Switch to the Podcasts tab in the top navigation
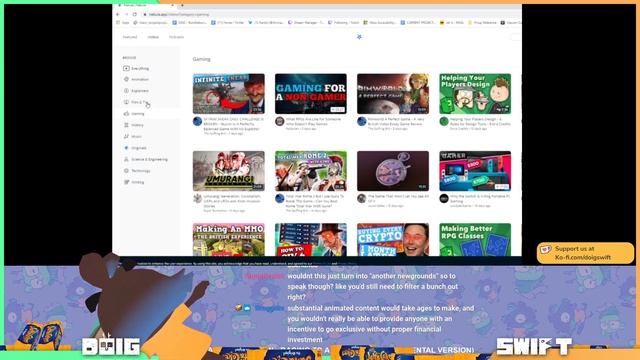Viewport: 640px width, 360px height. point(176,37)
